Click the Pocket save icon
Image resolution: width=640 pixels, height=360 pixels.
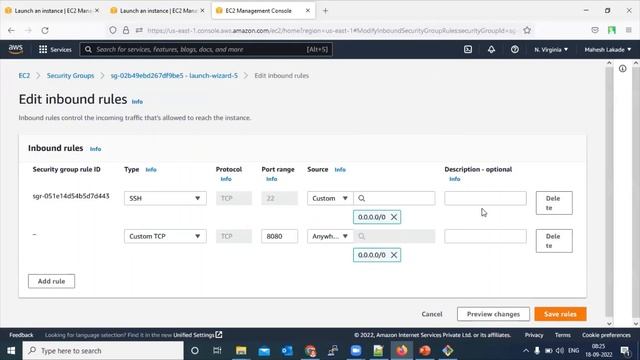tap(595, 30)
